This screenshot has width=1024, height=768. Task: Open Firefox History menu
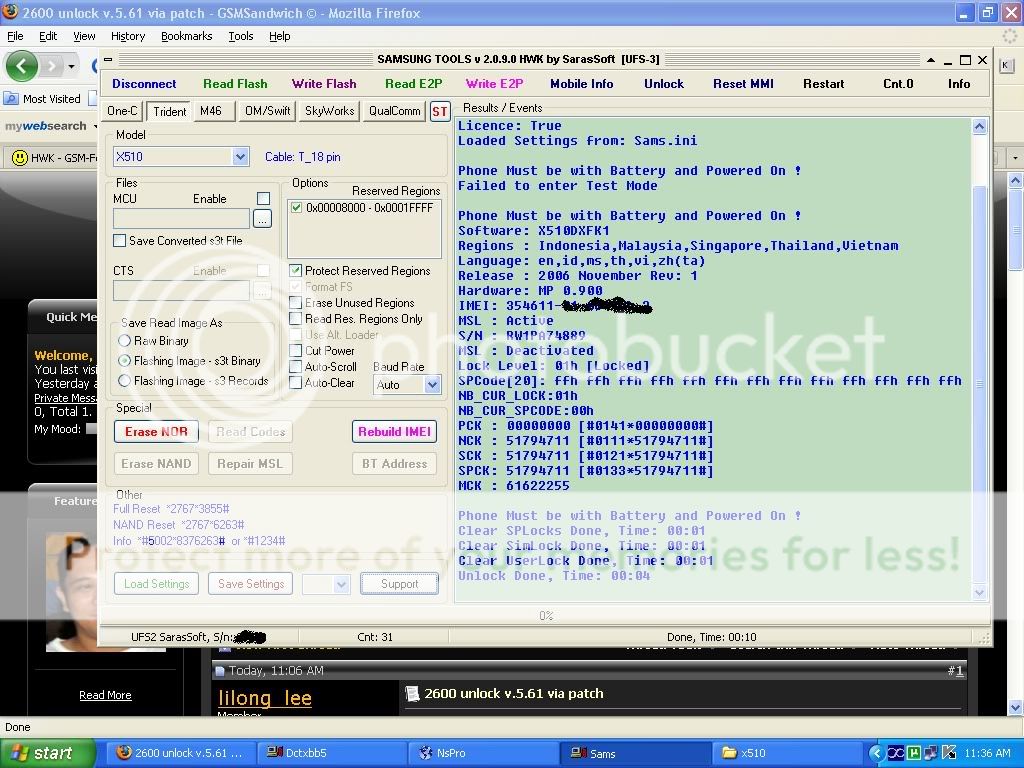pos(128,36)
